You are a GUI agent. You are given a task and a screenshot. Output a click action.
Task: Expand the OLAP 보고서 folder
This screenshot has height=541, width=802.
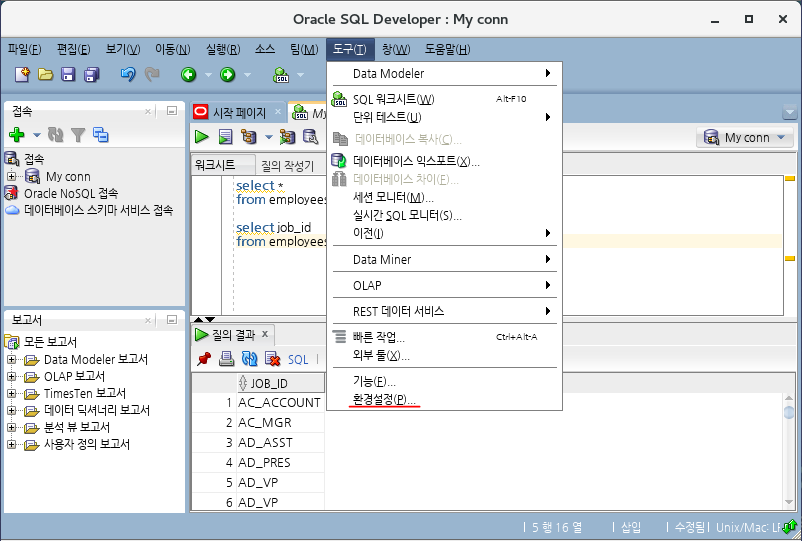tap(11, 376)
